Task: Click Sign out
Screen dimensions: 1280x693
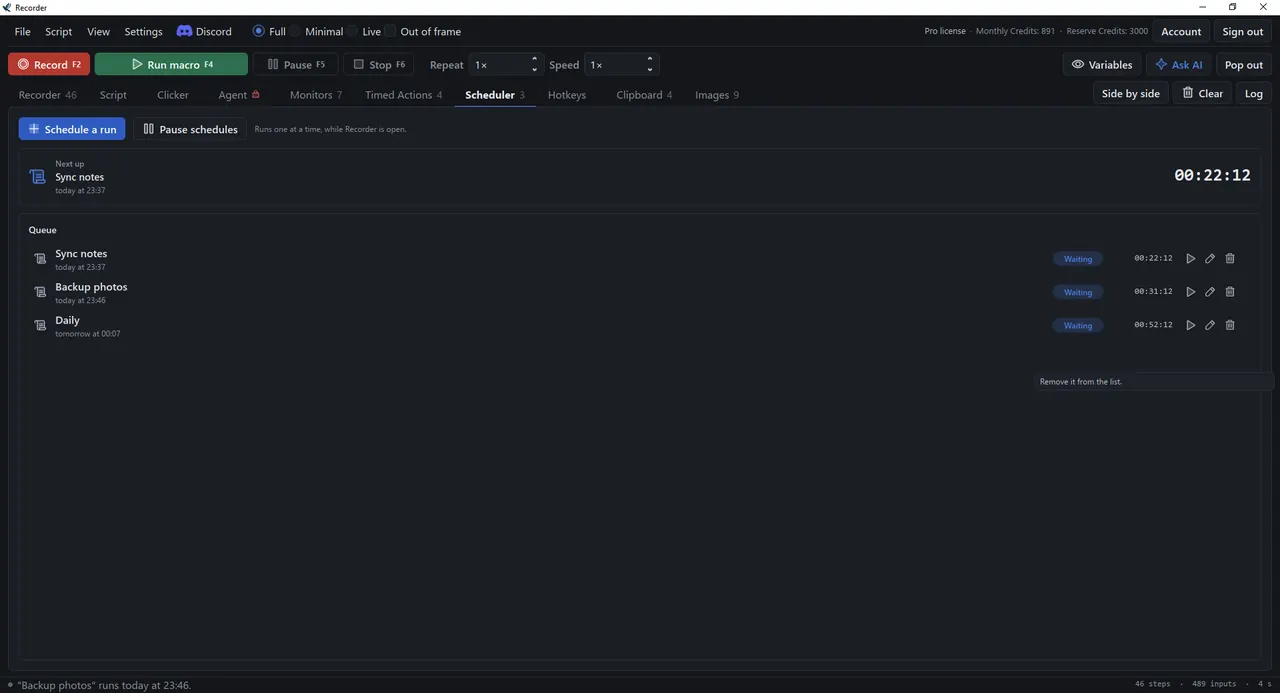Action: 1242,31
